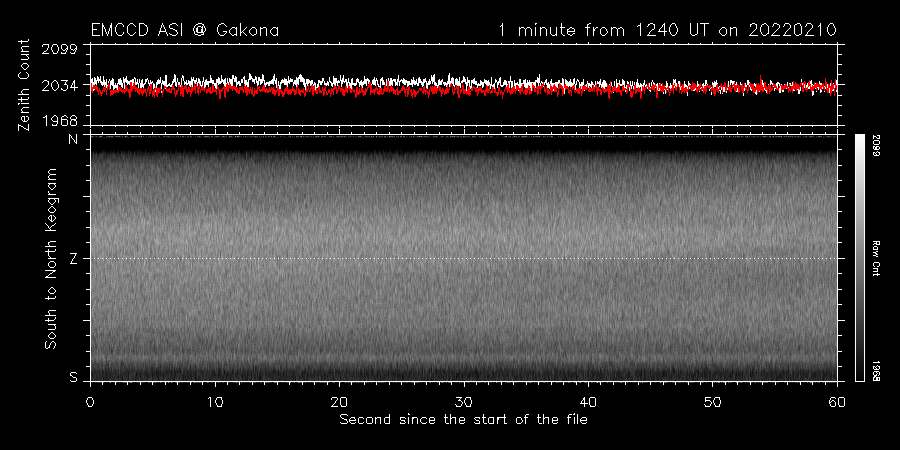Click the 2099 tick label on the Zenith Count axis
This screenshot has width=900, height=450.
pos(60,49)
